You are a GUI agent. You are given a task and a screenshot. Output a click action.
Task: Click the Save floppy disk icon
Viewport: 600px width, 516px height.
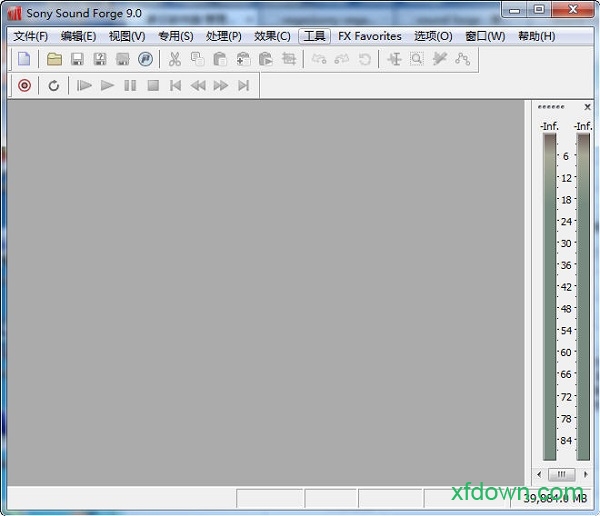pos(77,59)
